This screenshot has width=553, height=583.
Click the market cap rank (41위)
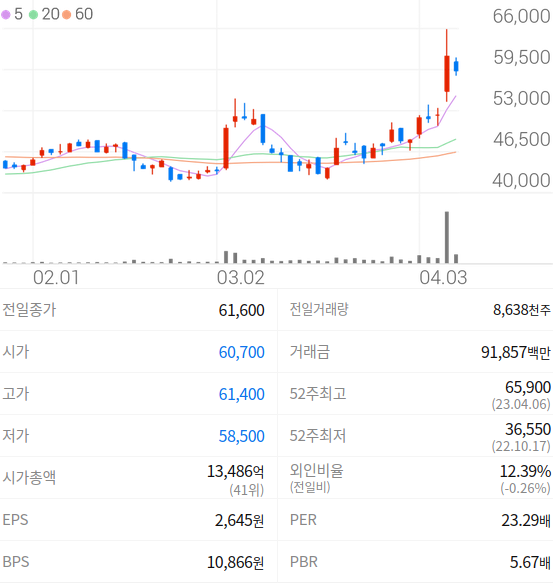(x=247, y=490)
